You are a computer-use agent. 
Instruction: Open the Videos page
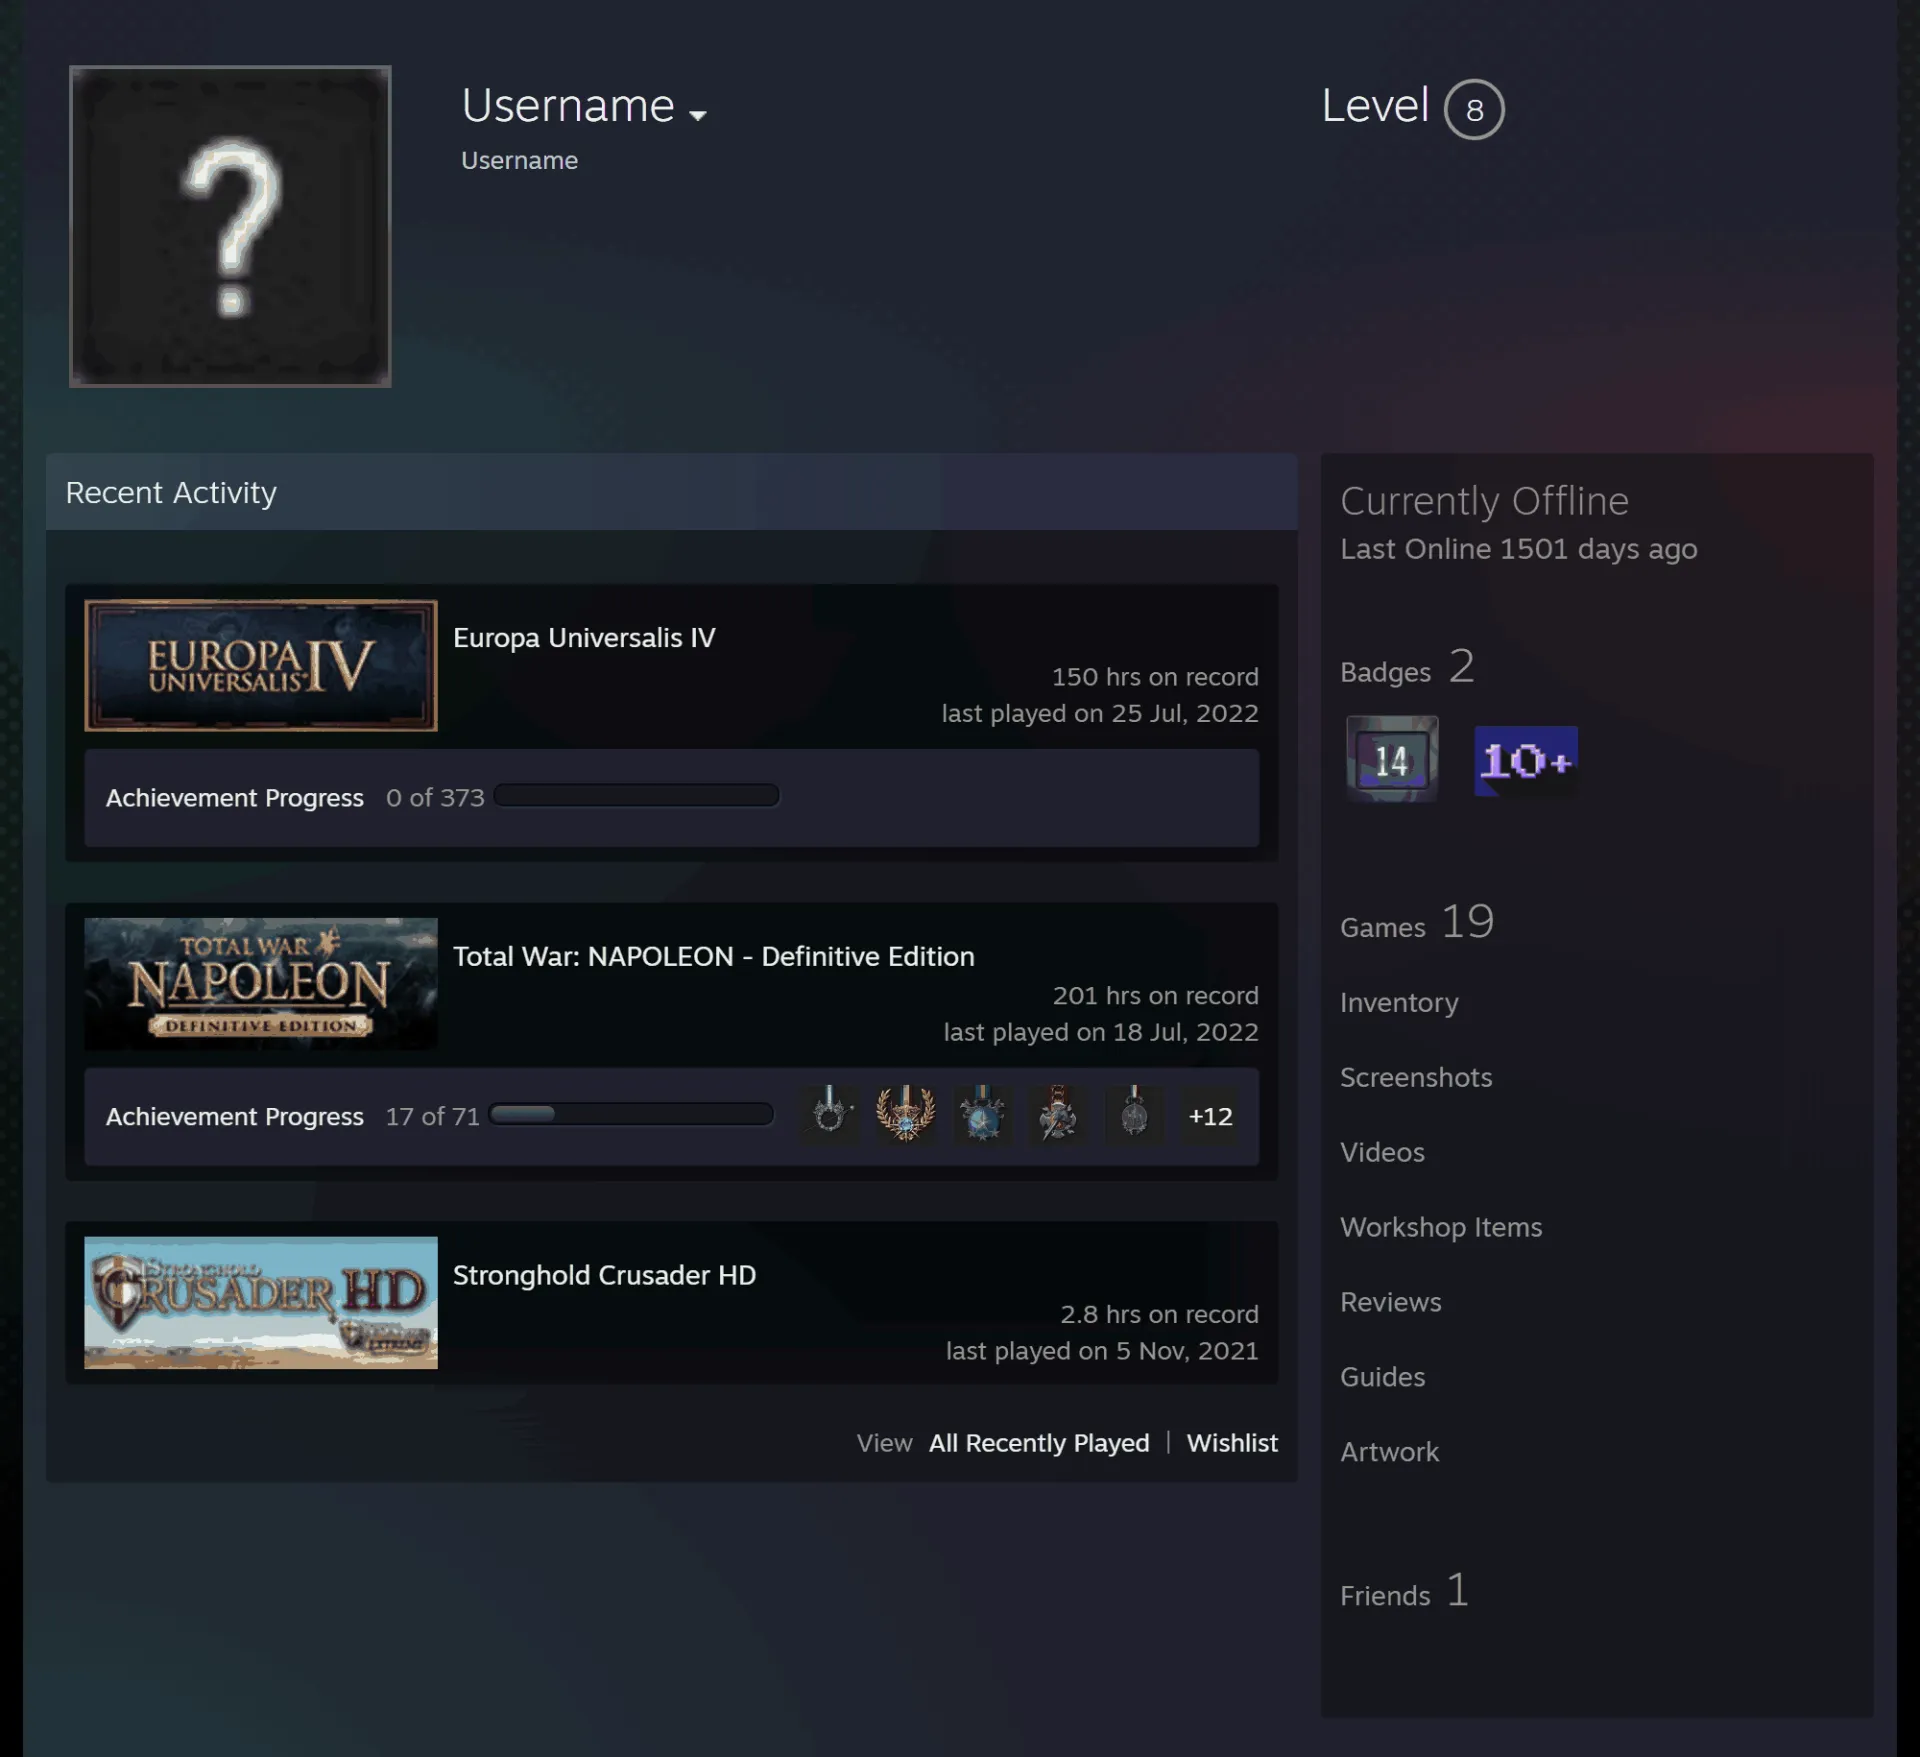click(1382, 1153)
